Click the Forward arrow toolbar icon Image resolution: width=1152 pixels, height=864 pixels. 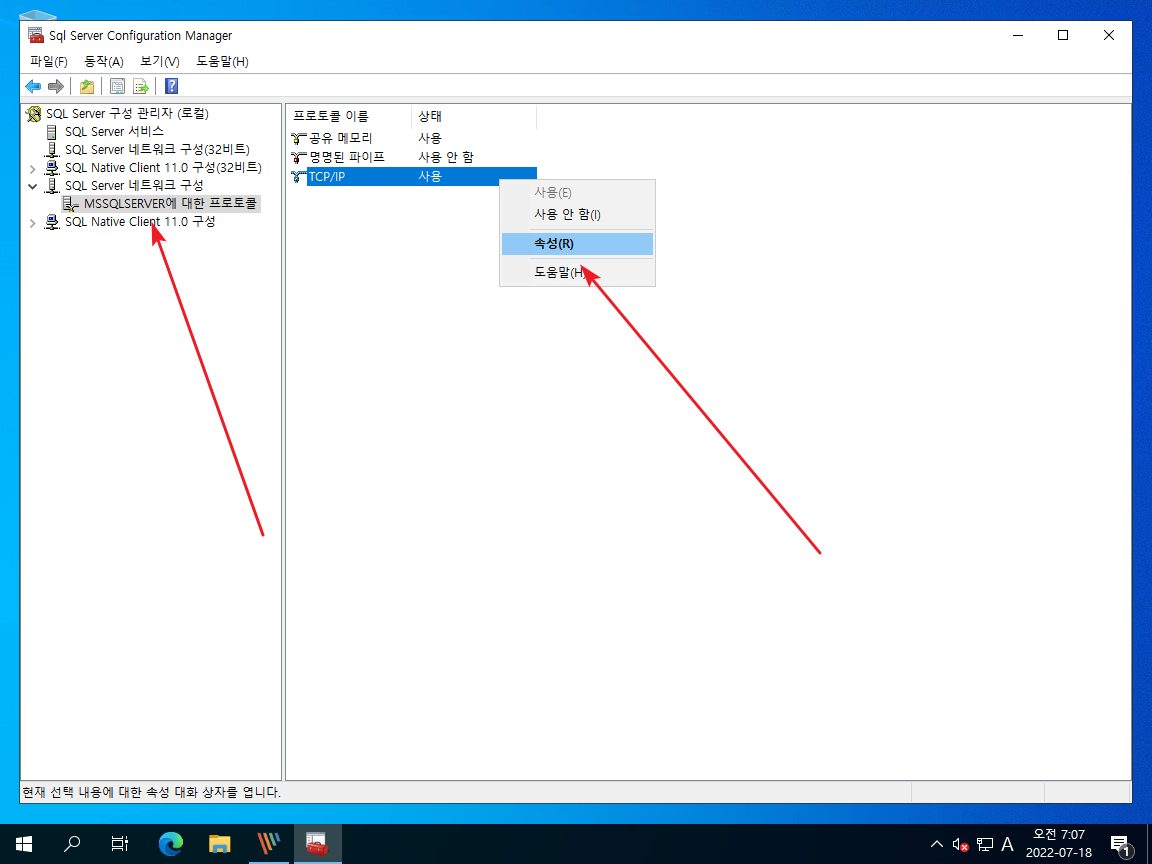pyautogui.click(x=56, y=87)
